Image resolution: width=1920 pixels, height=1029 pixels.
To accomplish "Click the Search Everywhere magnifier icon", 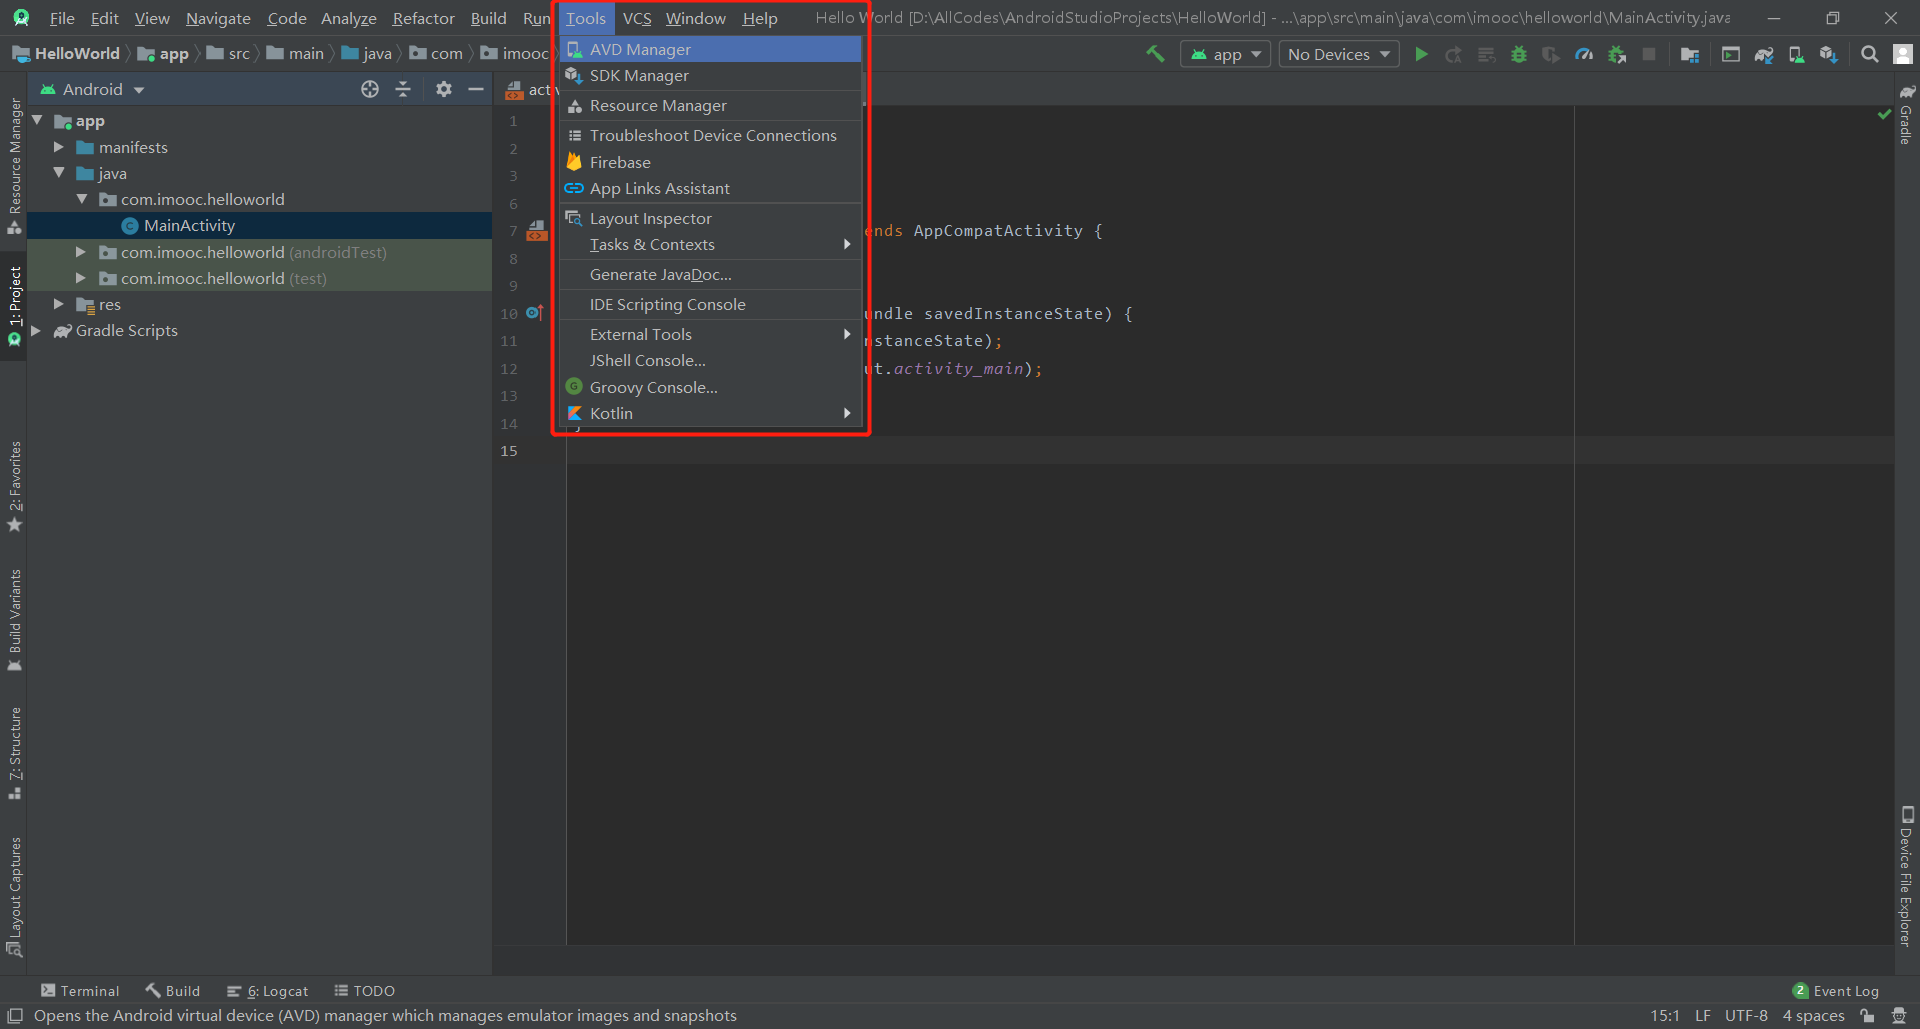I will [x=1869, y=54].
